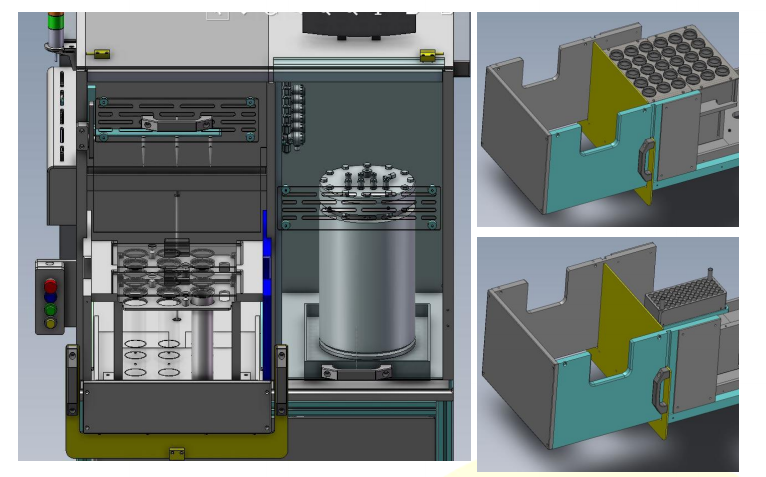Click the bolted lid of the cylindrical tank

[368, 180]
